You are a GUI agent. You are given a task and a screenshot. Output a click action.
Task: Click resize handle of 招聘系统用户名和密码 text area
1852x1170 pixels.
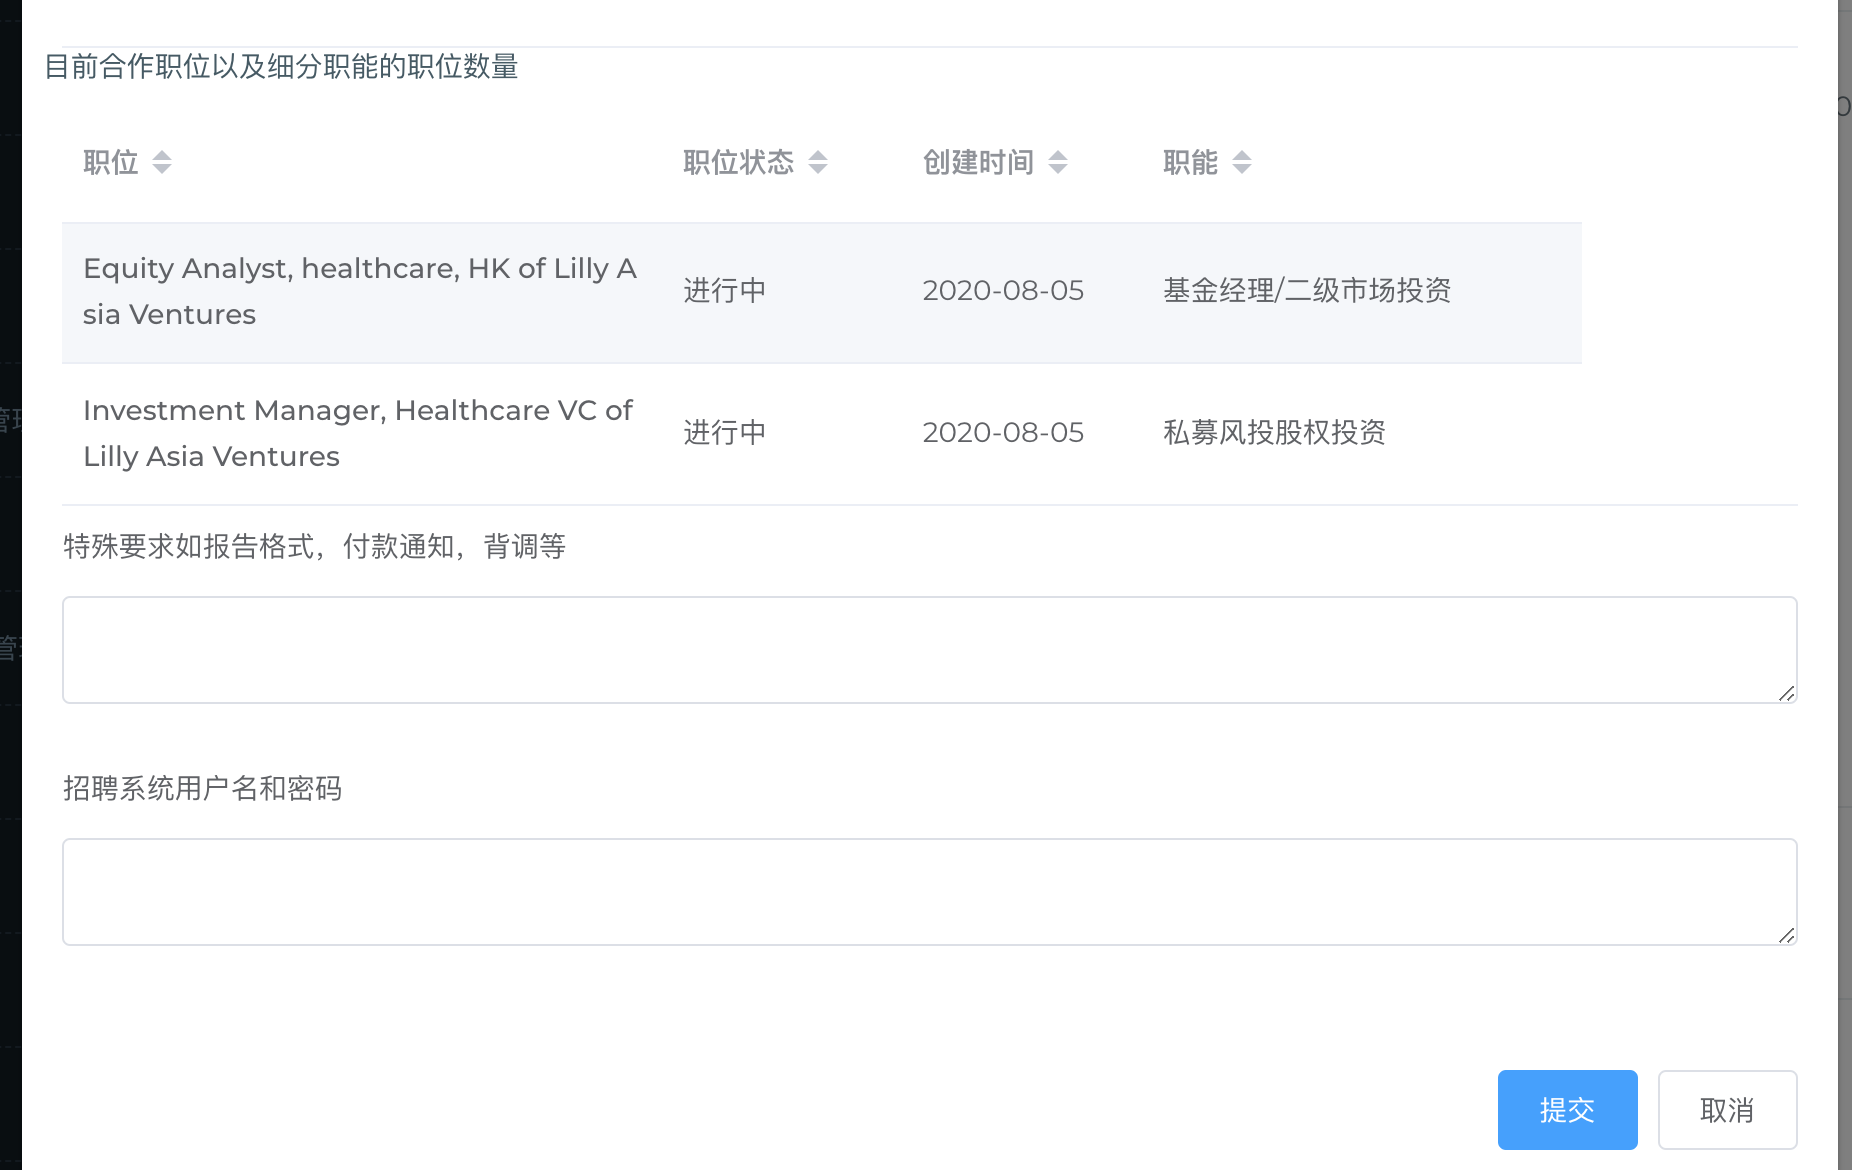pyautogui.click(x=1786, y=935)
